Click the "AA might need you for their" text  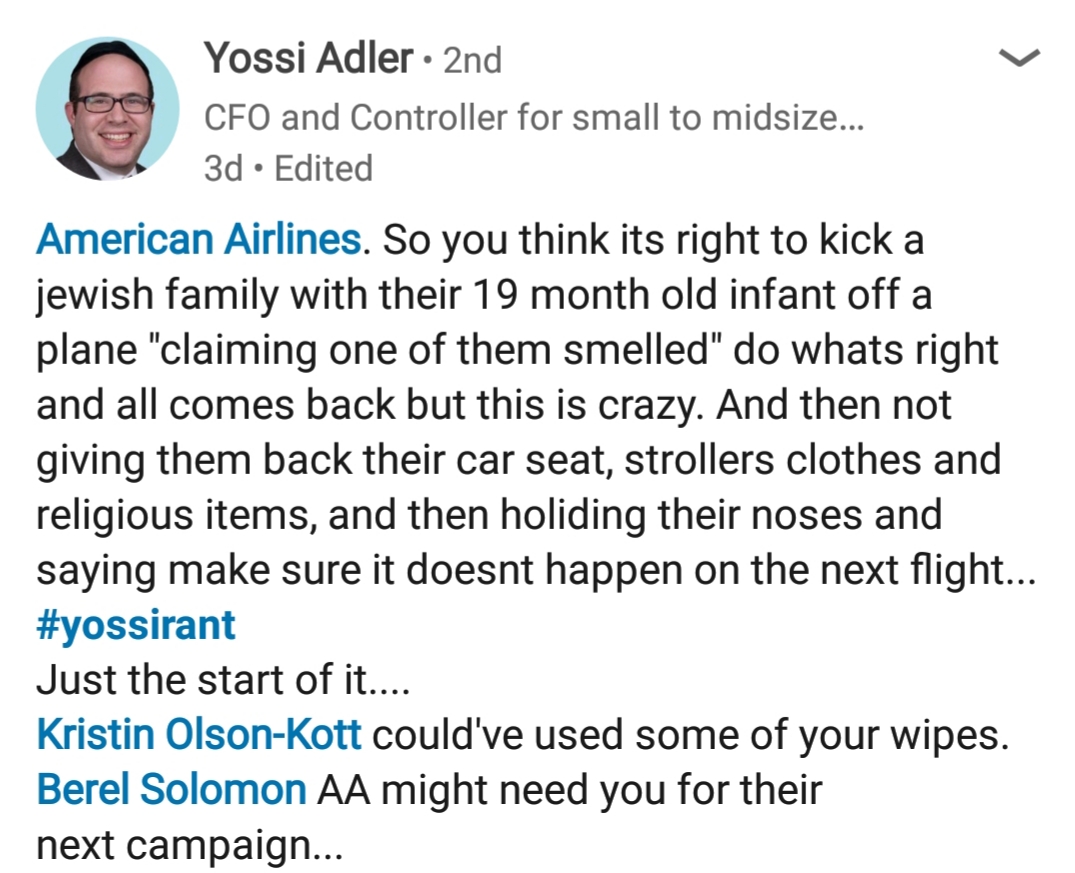click(568, 790)
